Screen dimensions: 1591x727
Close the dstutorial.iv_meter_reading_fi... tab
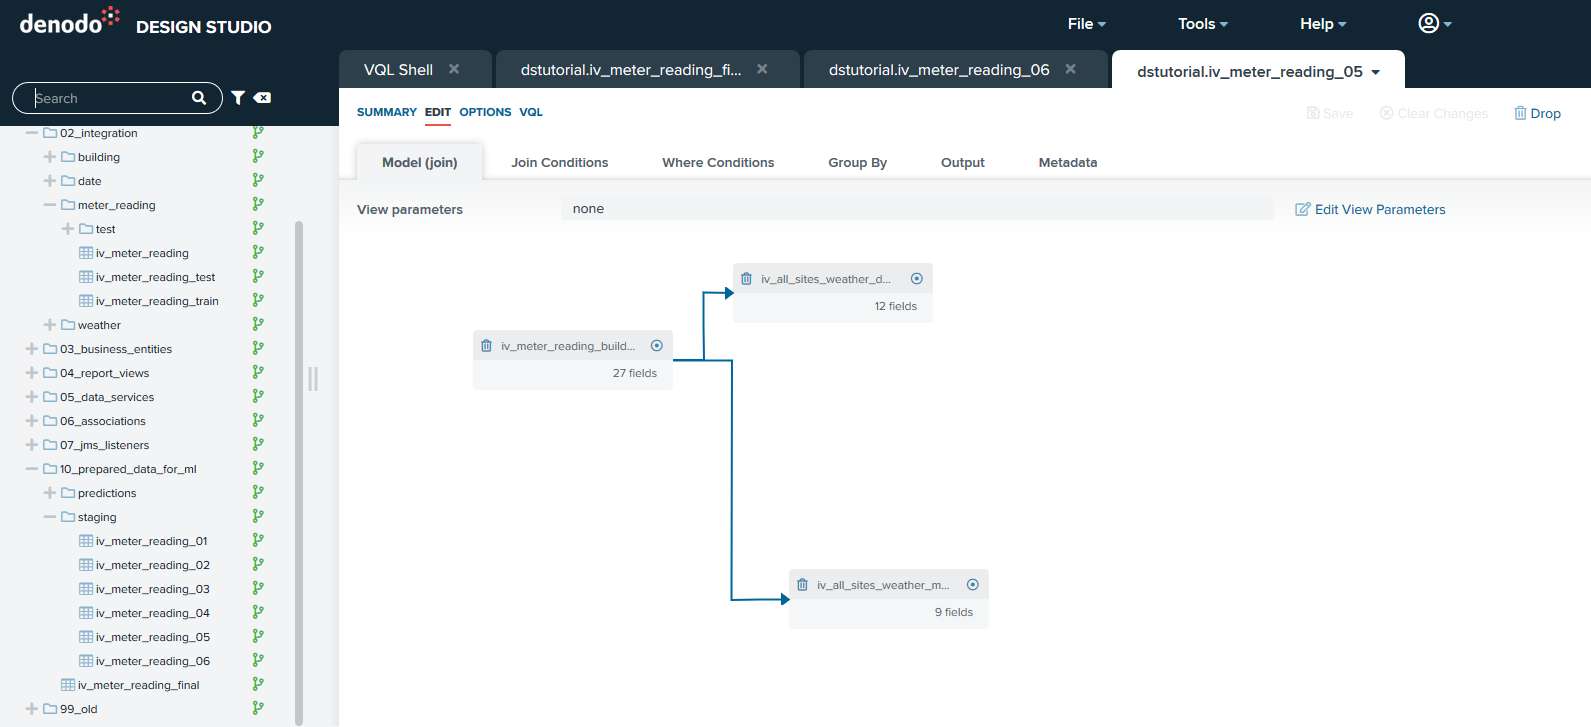pyautogui.click(x=762, y=69)
